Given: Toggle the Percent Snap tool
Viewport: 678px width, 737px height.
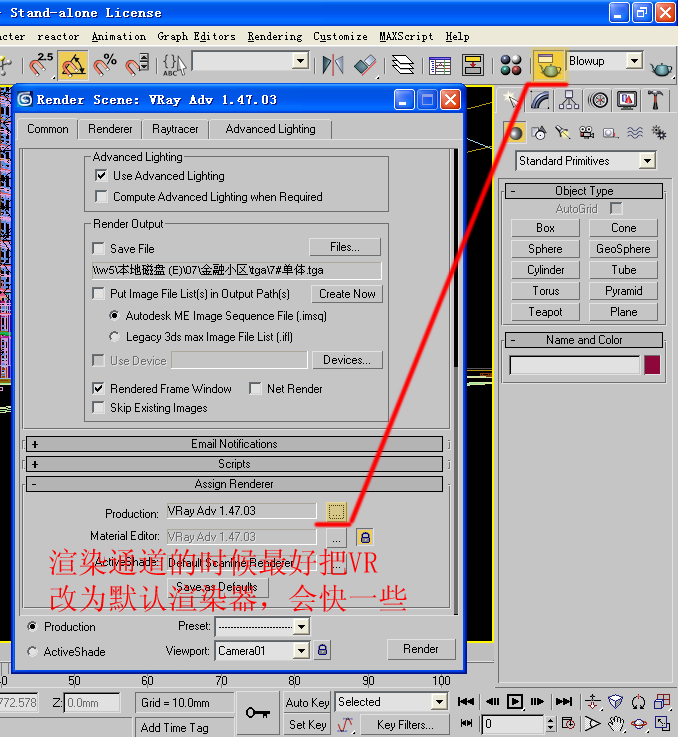Looking at the screenshot, I should click(104, 64).
